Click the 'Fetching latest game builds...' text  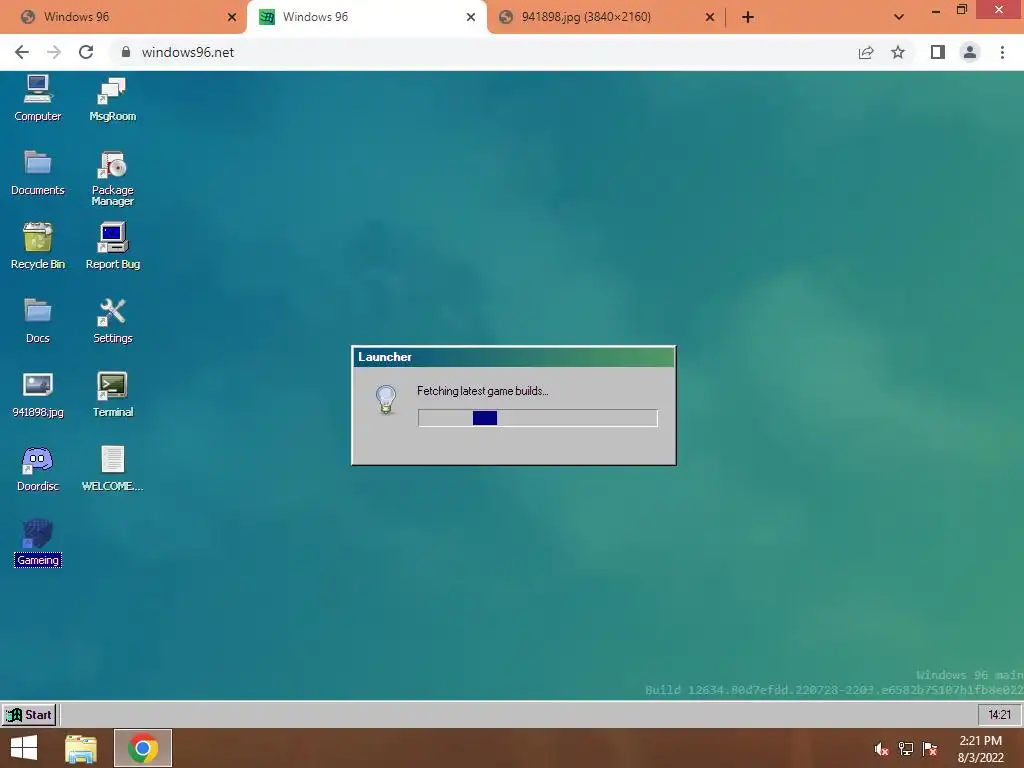point(483,391)
